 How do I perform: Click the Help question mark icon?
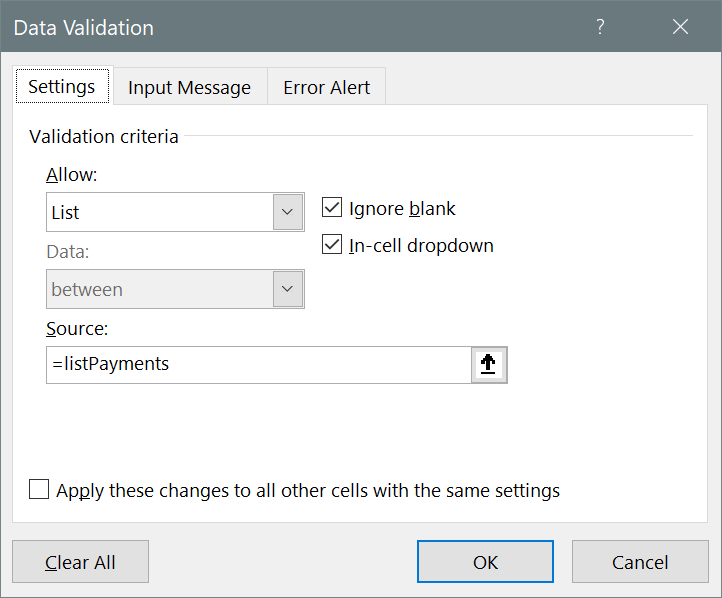coord(600,27)
